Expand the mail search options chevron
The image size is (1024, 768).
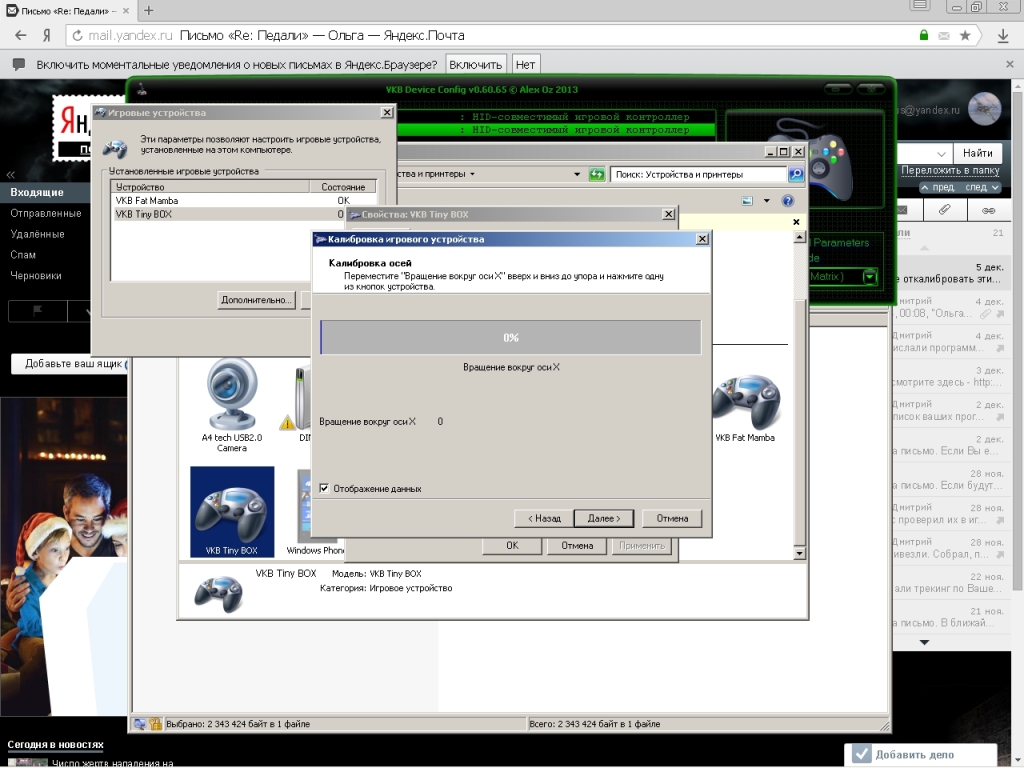pyautogui.click(x=941, y=154)
